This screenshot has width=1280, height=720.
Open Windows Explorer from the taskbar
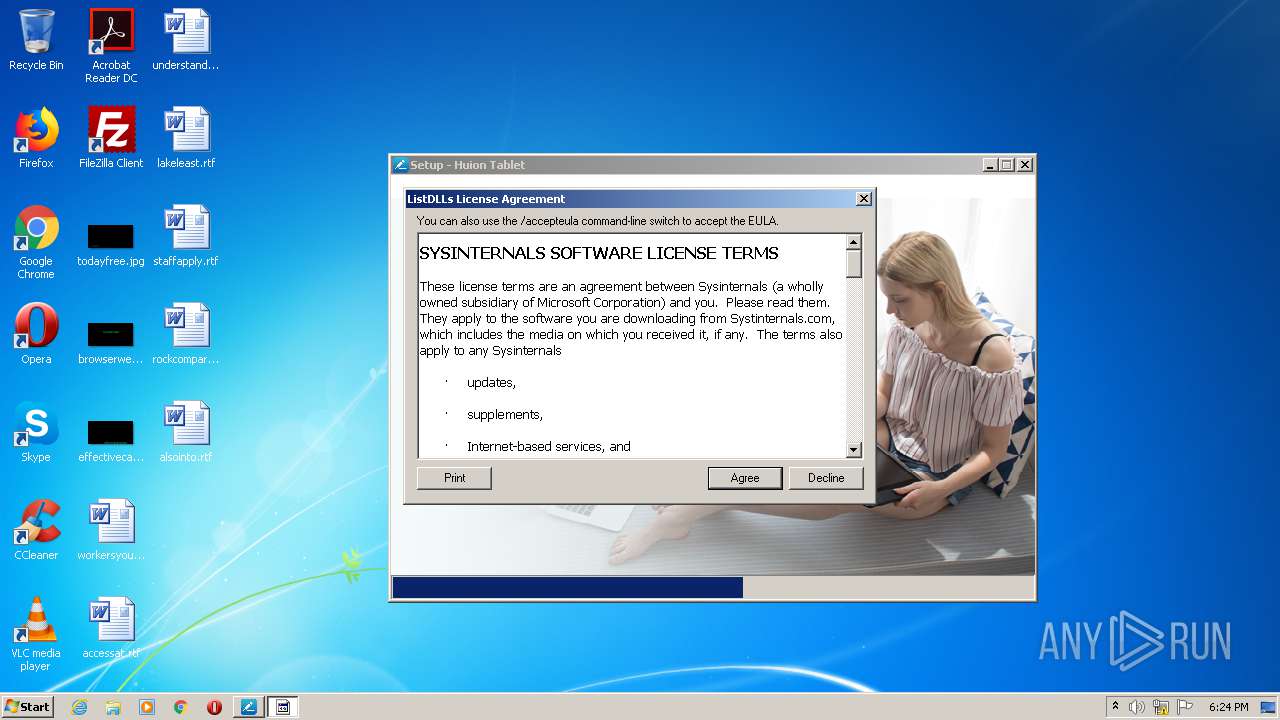point(113,707)
